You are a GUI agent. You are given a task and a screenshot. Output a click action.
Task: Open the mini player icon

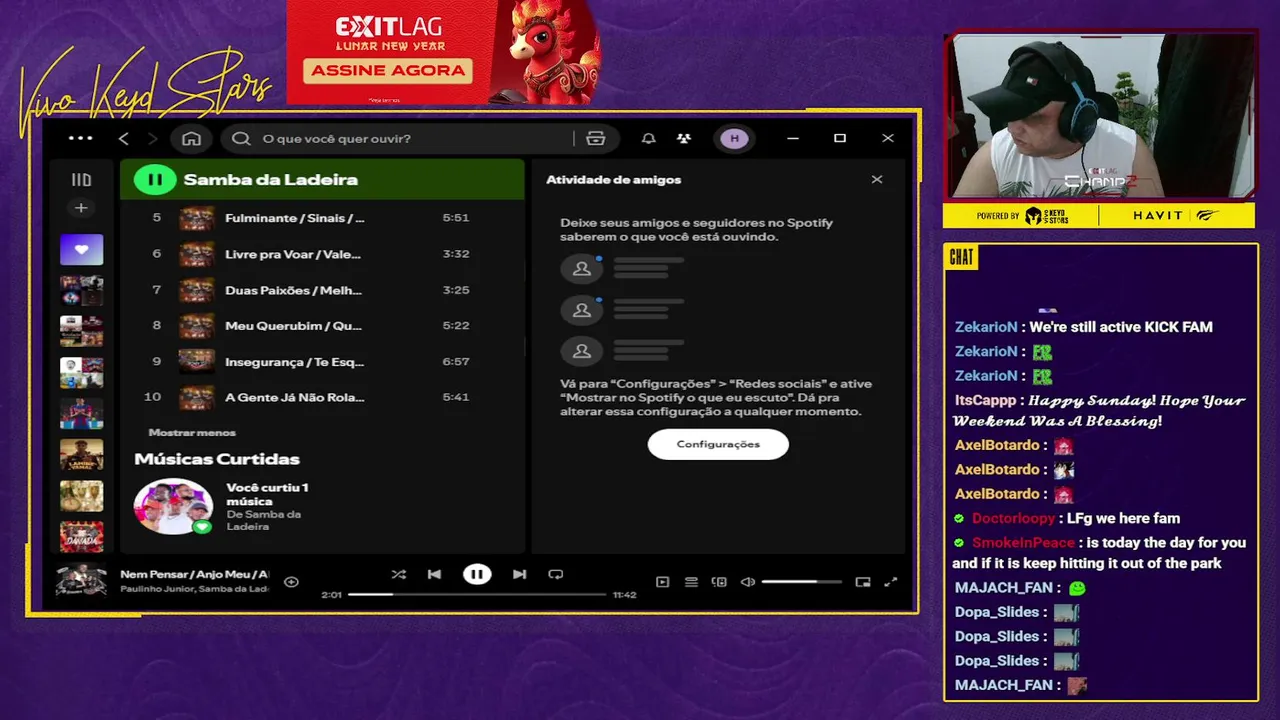point(863,582)
